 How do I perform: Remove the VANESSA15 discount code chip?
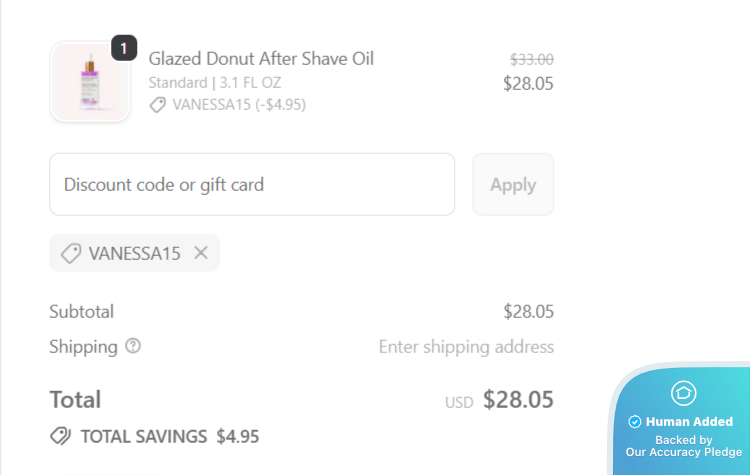click(201, 253)
